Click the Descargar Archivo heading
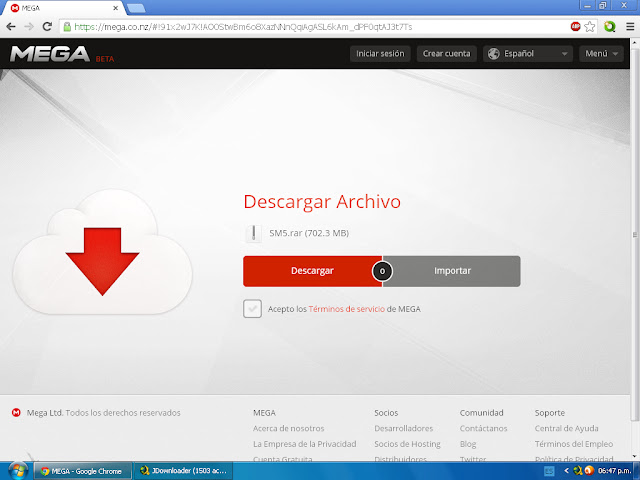Image resolution: width=640 pixels, height=480 pixels. [322, 202]
